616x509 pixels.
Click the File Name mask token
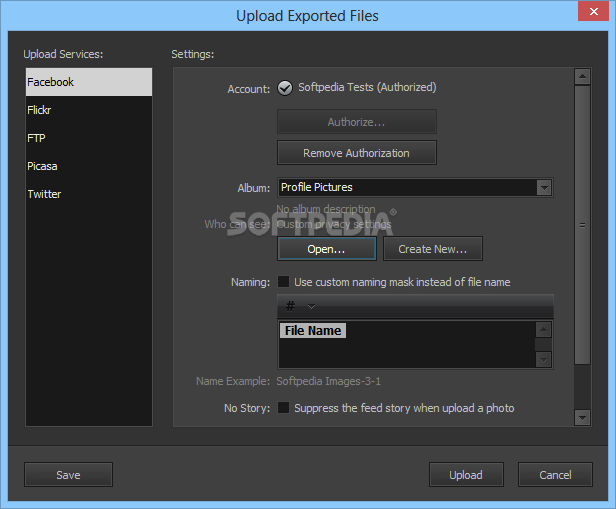313,331
